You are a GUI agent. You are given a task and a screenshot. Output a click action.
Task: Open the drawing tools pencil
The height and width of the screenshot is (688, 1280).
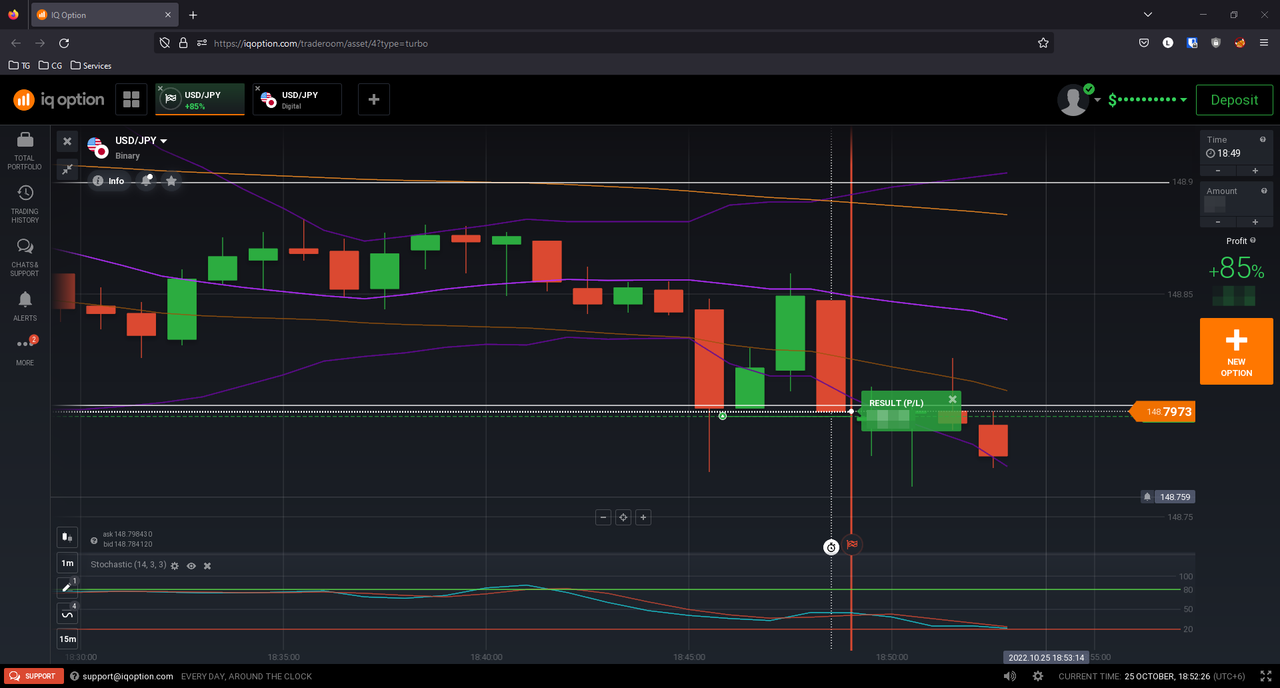67,588
